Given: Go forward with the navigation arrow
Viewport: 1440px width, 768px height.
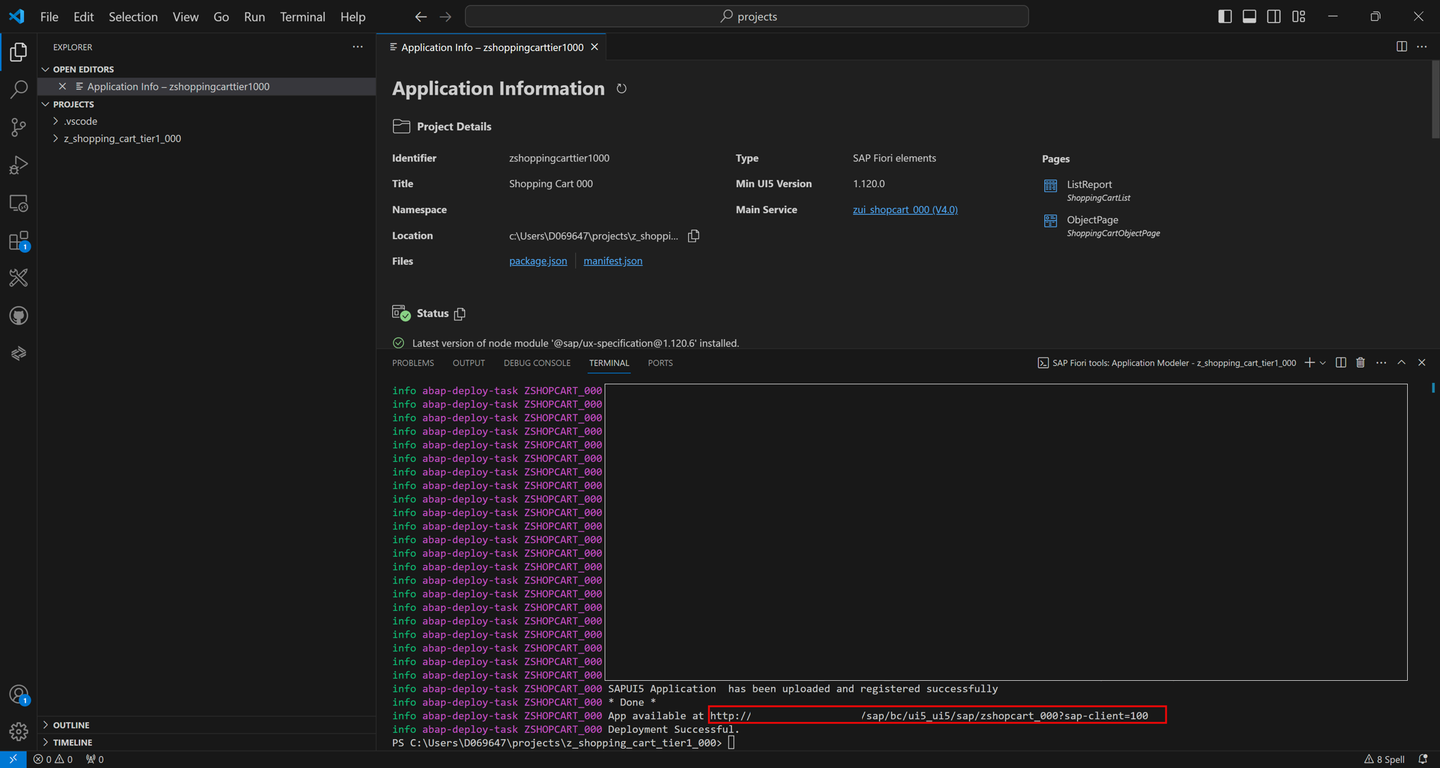Looking at the screenshot, I should point(446,17).
